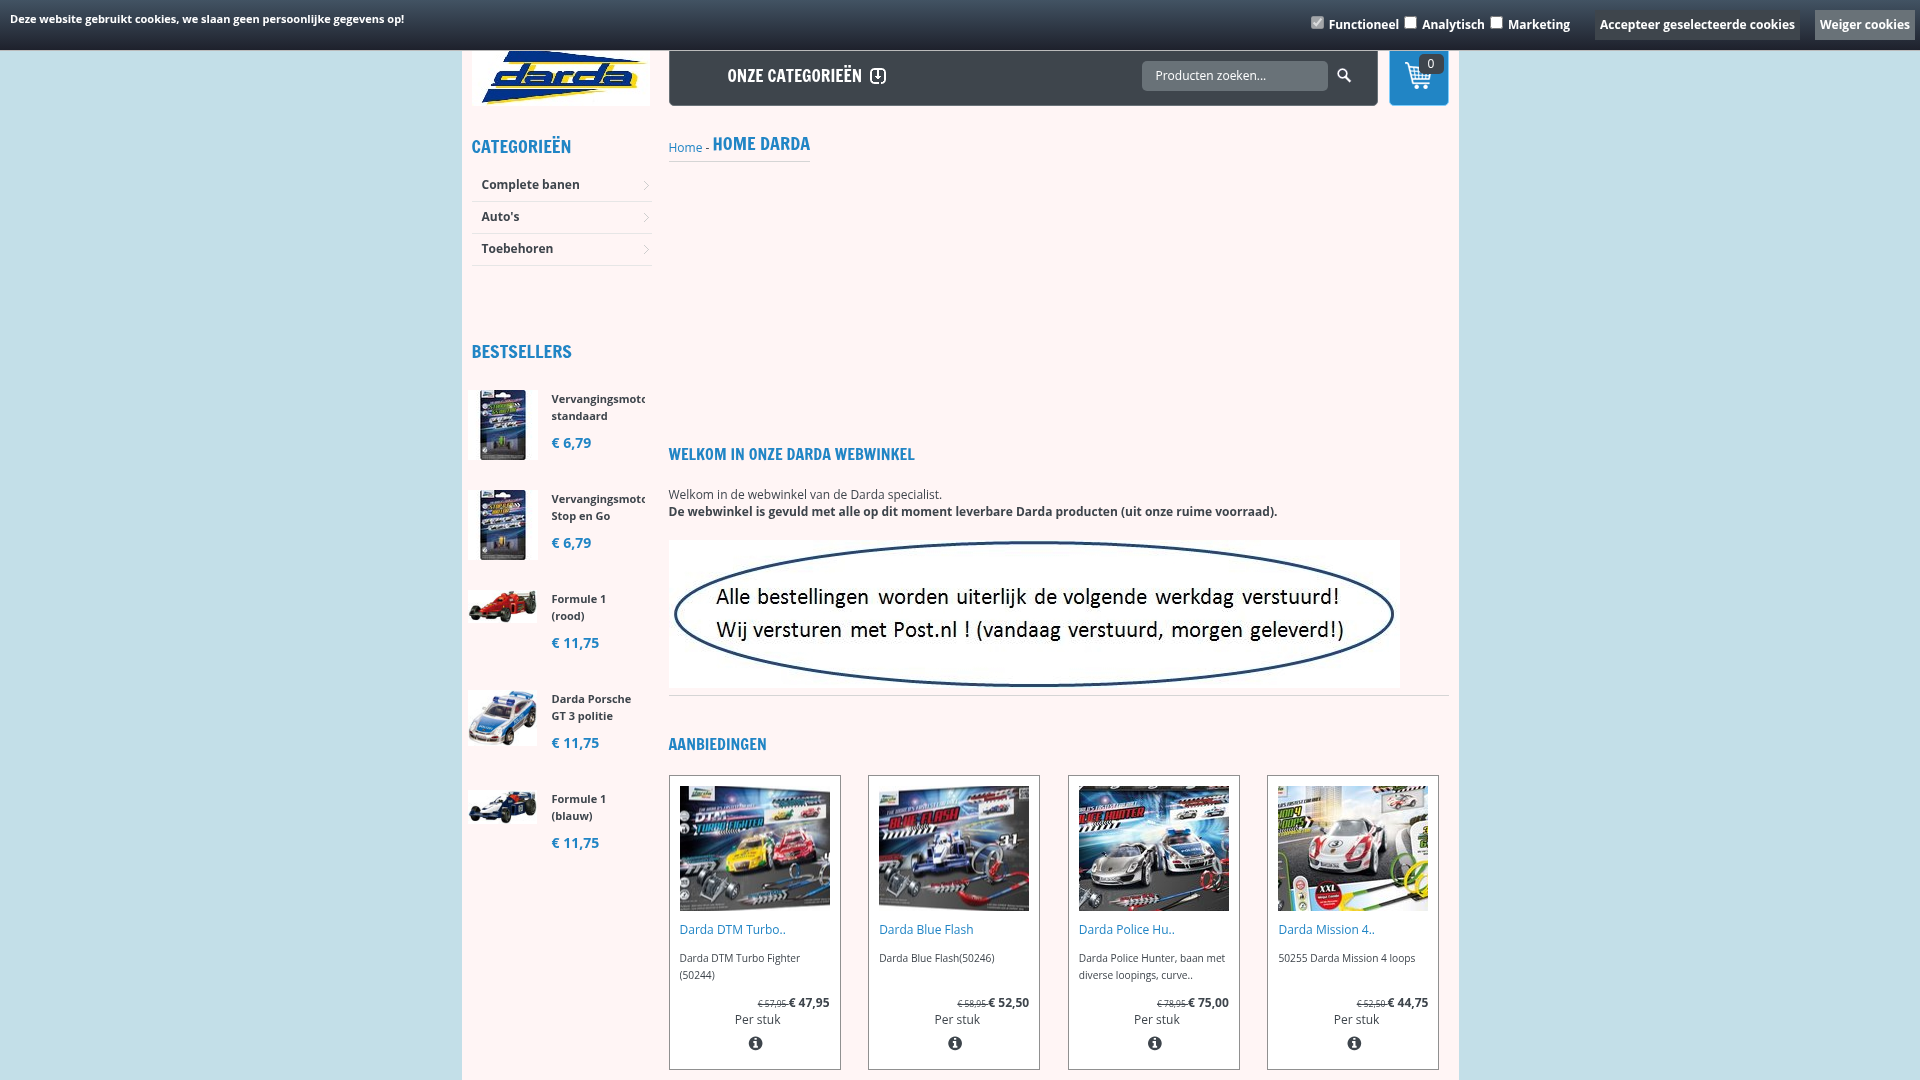Click info icon under Darda Police Hunter
This screenshot has height=1080, width=1920.
point(1155,1043)
